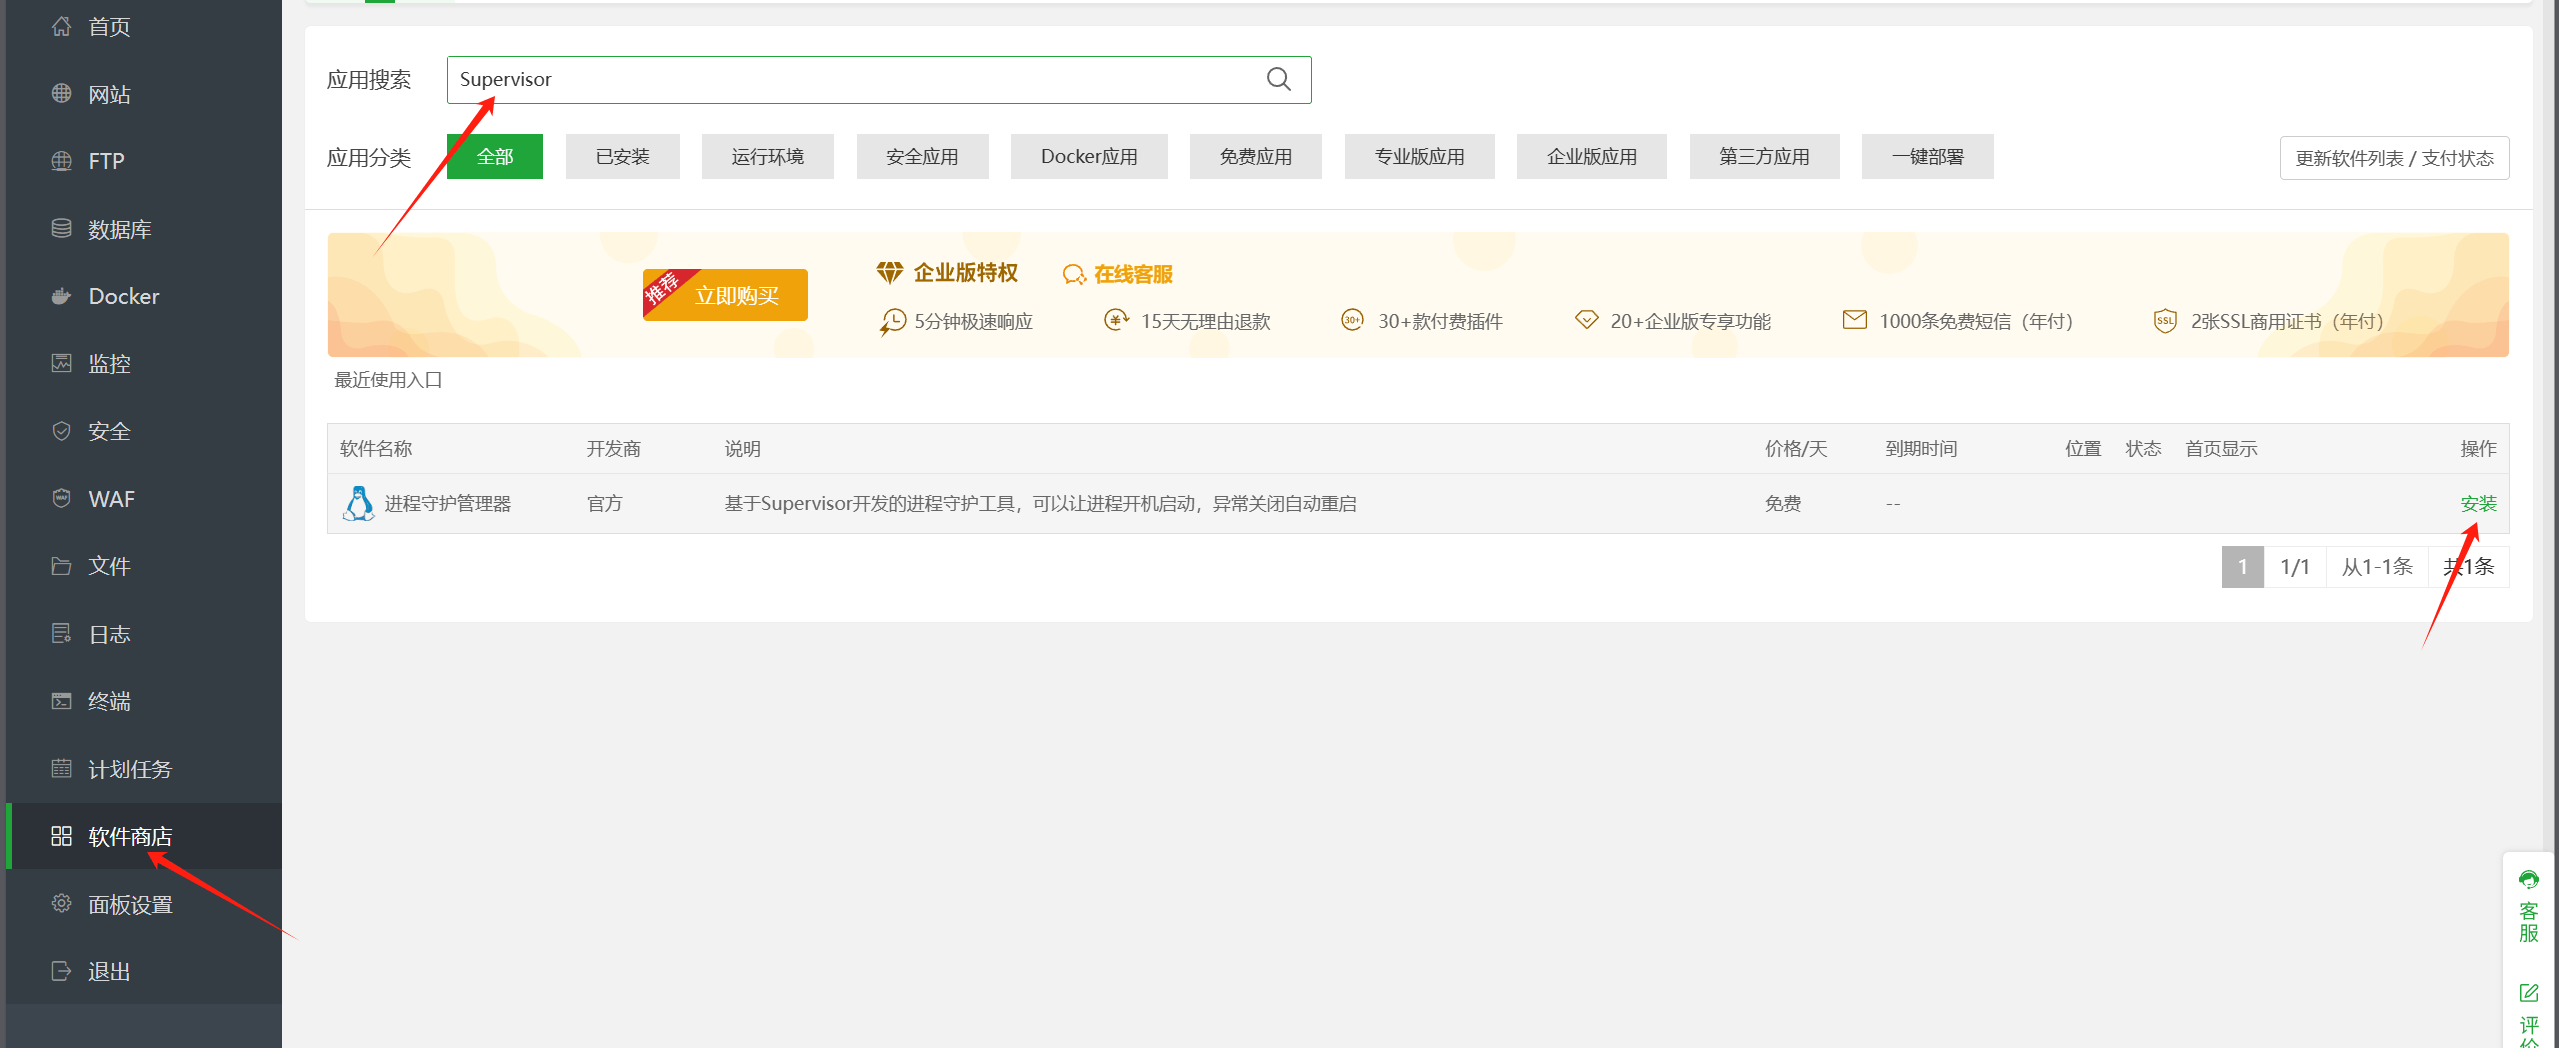
Task: Open the Docker sidebar icon
Action: pos(61,296)
